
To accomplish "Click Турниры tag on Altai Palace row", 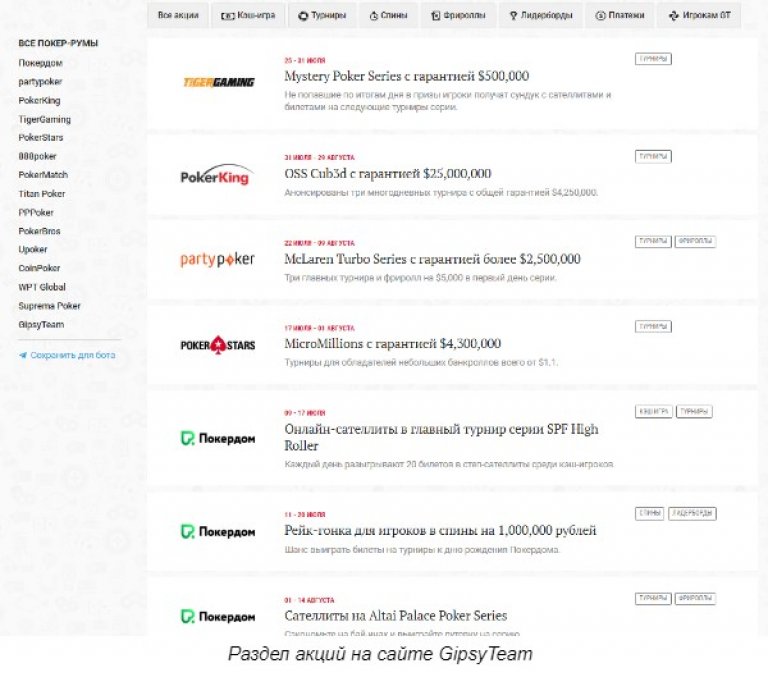I will click(653, 598).
